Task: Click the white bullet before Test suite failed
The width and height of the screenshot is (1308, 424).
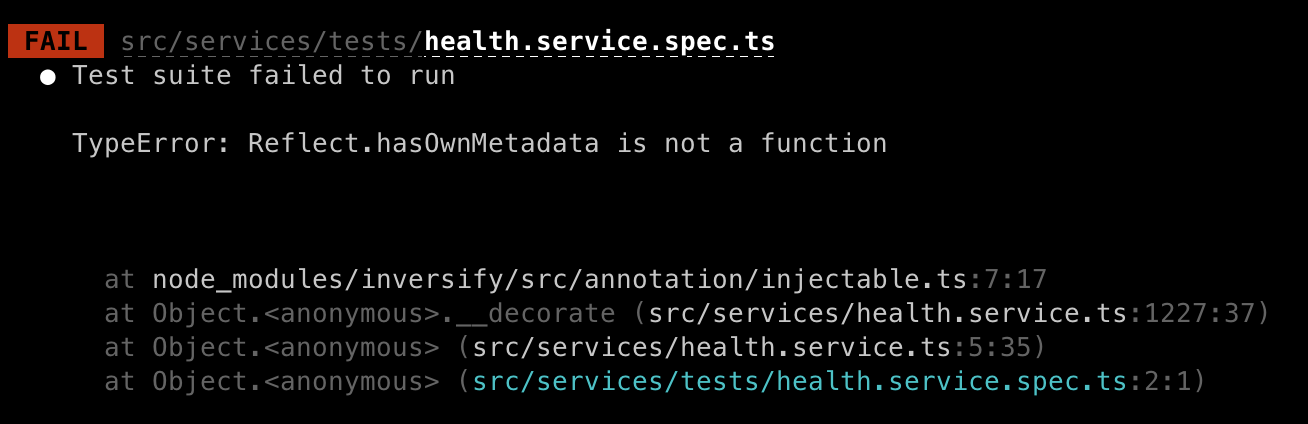Action: click(x=47, y=77)
